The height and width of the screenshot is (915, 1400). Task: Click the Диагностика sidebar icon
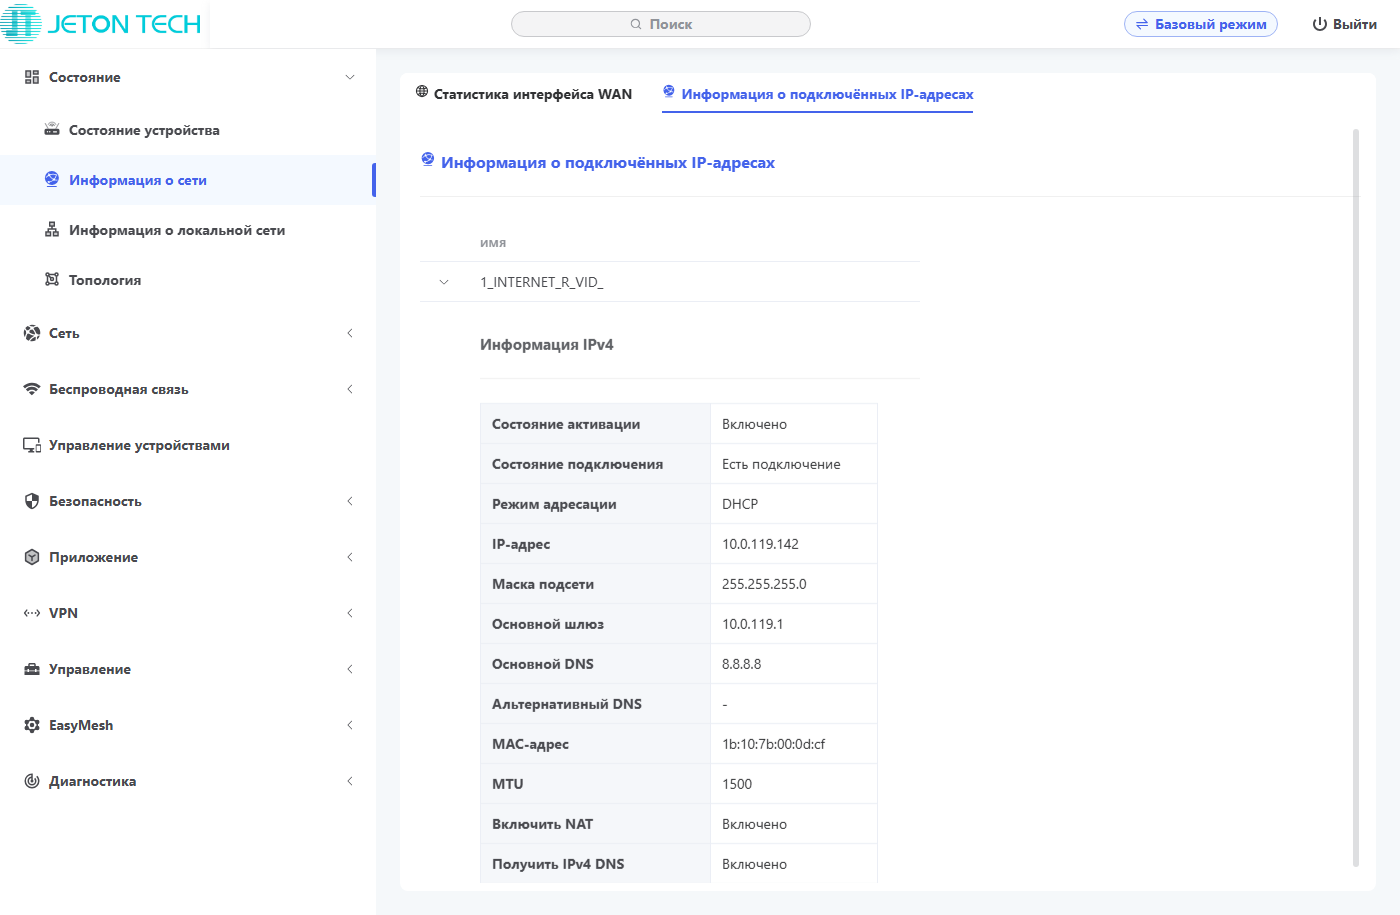(32, 781)
